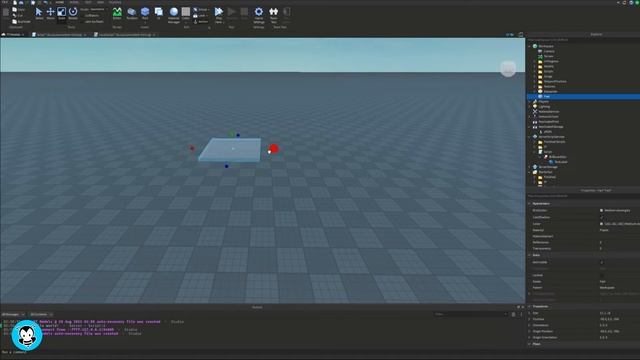Image resolution: width=640 pixels, height=360 pixels.
Task: Click the Paste clipboard button
Action: click(x=6, y=13)
